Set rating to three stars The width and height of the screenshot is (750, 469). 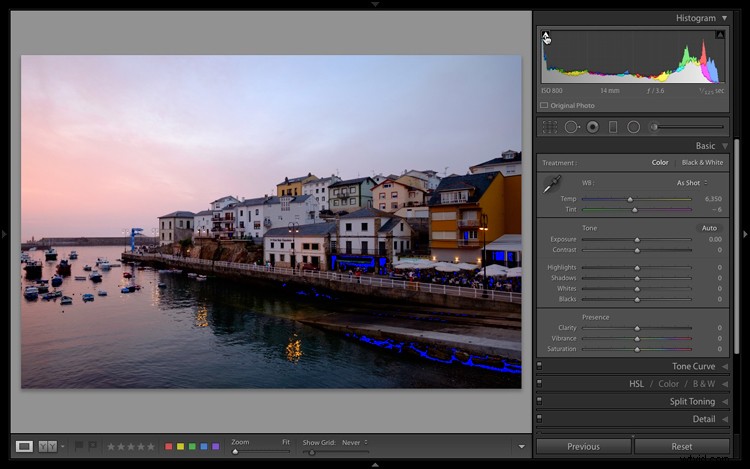131,447
